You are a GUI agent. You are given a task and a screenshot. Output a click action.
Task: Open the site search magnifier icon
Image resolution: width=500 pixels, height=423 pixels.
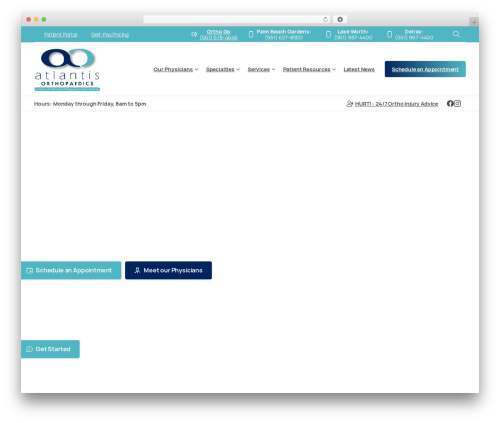pyautogui.click(x=456, y=34)
